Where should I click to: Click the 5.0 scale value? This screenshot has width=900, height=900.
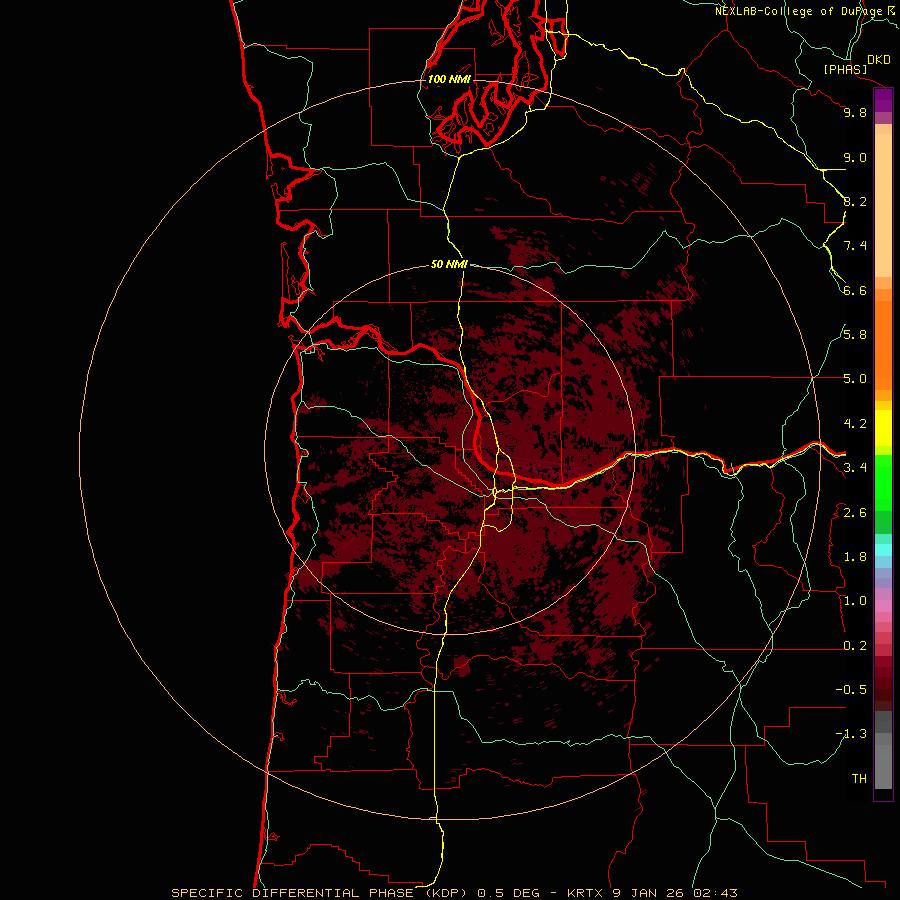[x=855, y=379]
